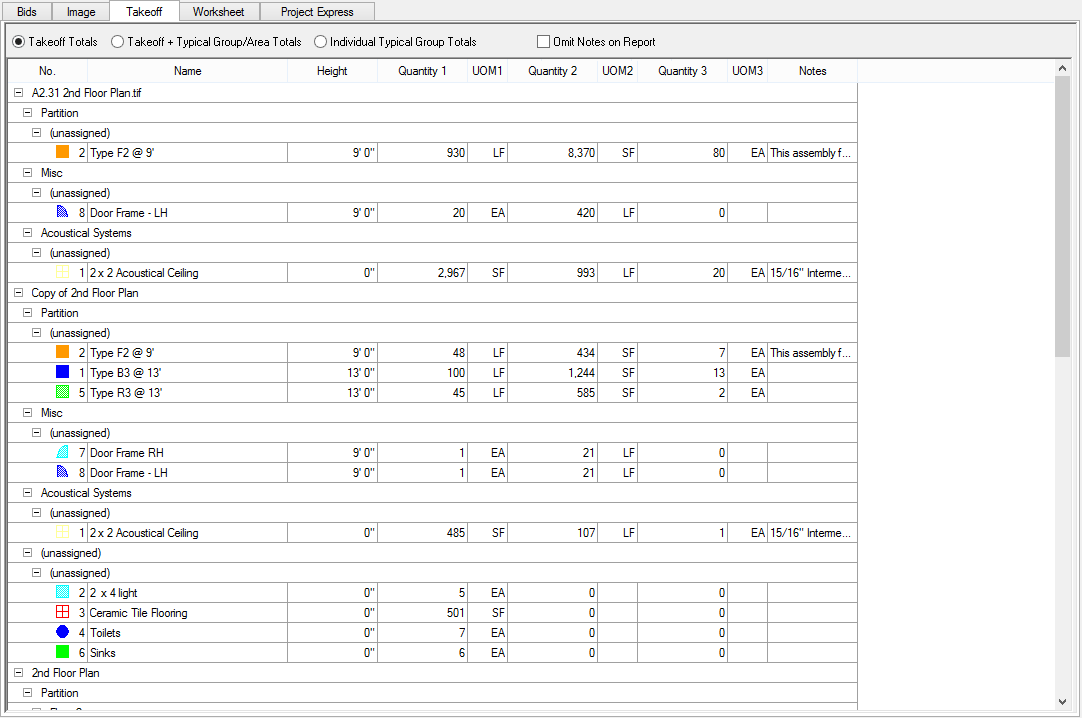Click the Door Frame - LH icon in 1 EA row
Image resolution: width=1082 pixels, height=718 pixels.
(63, 472)
